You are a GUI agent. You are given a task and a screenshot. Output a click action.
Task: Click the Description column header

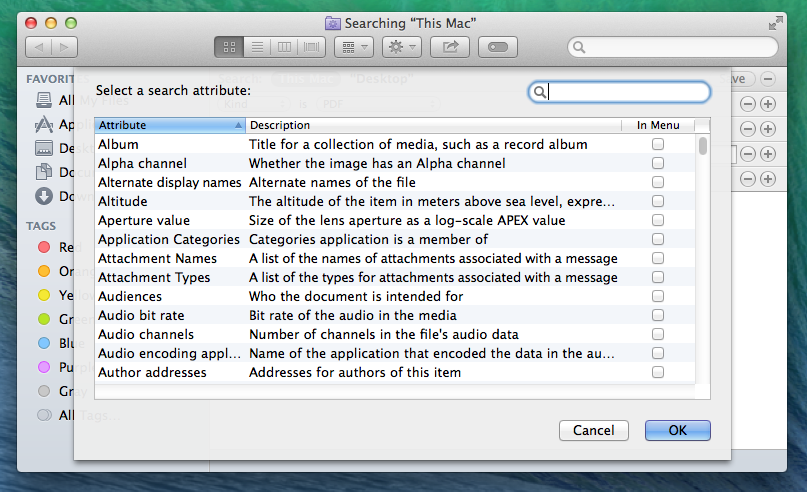coord(433,125)
